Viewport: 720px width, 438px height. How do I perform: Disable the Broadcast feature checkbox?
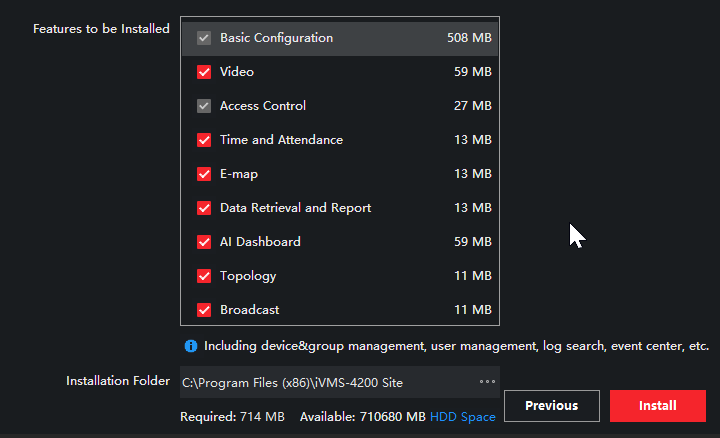tap(204, 310)
